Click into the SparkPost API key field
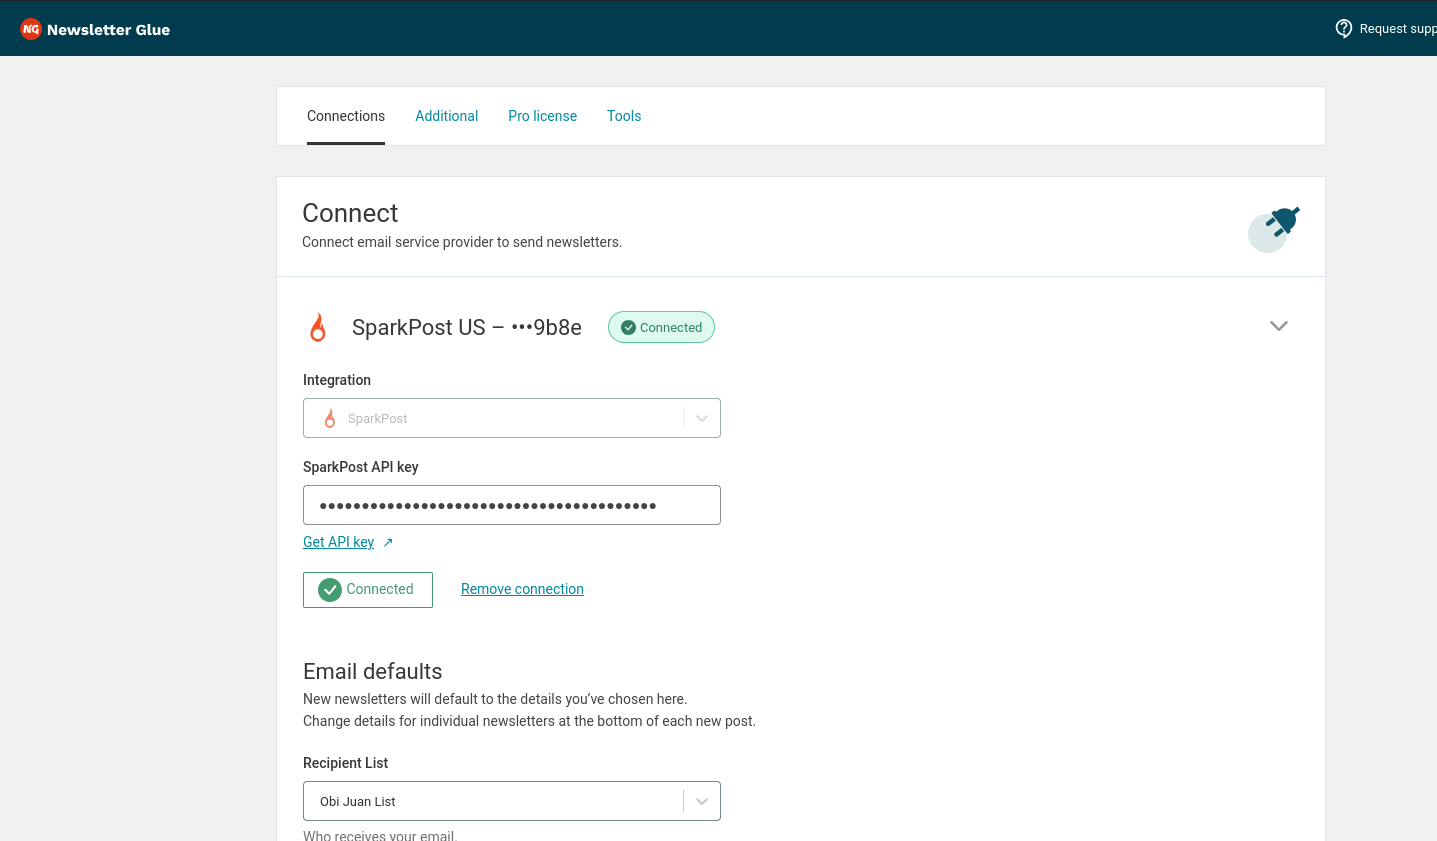 [x=511, y=505]
